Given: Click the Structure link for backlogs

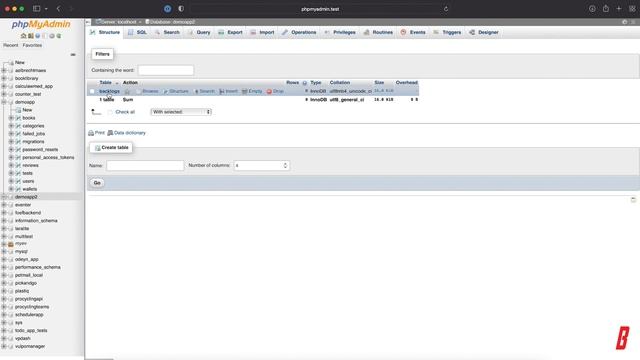Looking at the screenshot, I should click(179, 91).
